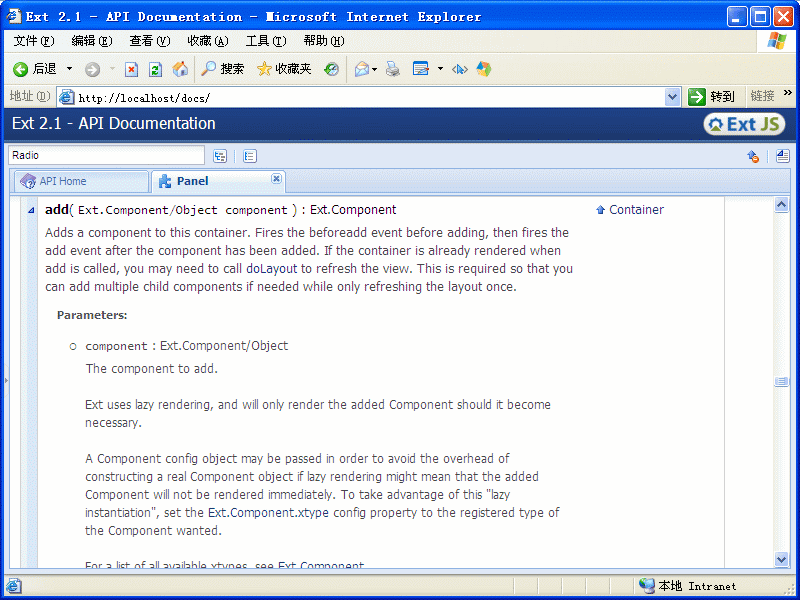Open the 查看(V) menu

[x=149, y=41]
